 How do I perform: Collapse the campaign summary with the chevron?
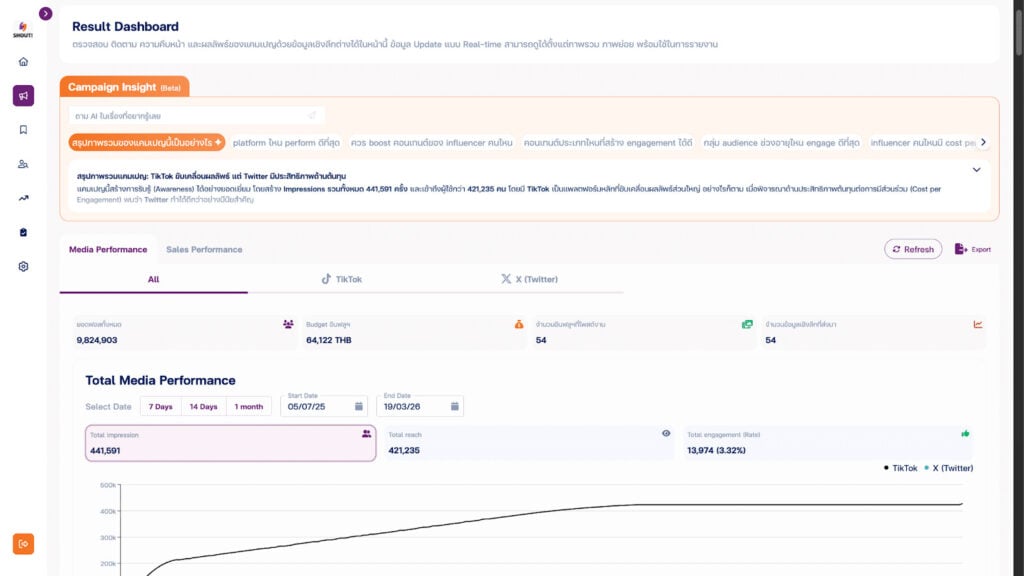(976, 170)
